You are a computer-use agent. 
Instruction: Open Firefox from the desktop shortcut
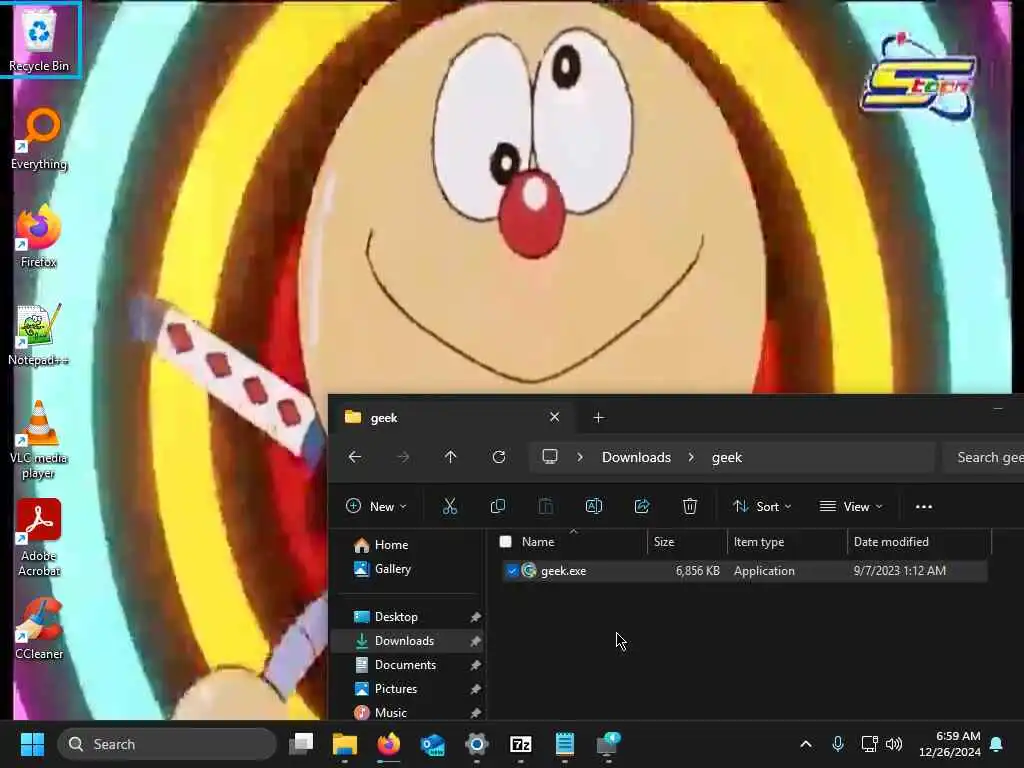point(39,236)
